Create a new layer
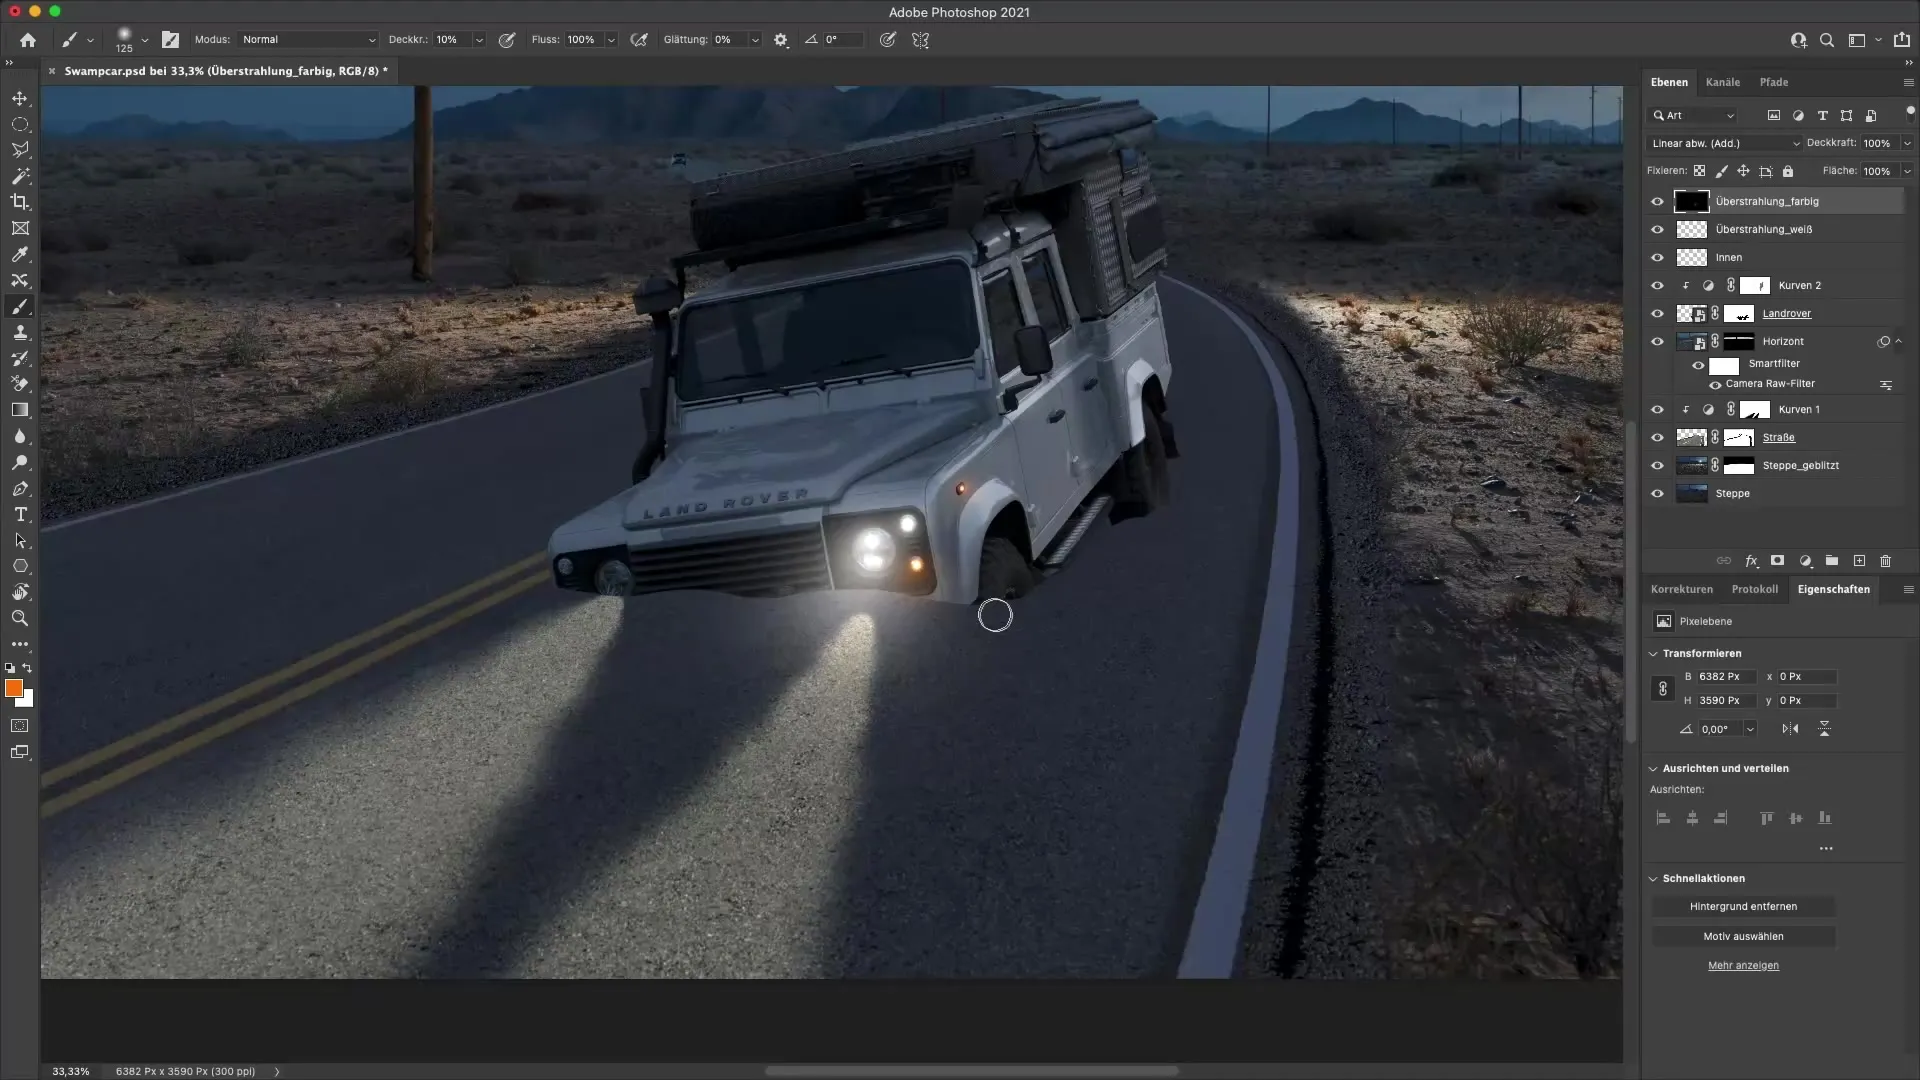The image size is (1920, 1080). [1858, 561]
